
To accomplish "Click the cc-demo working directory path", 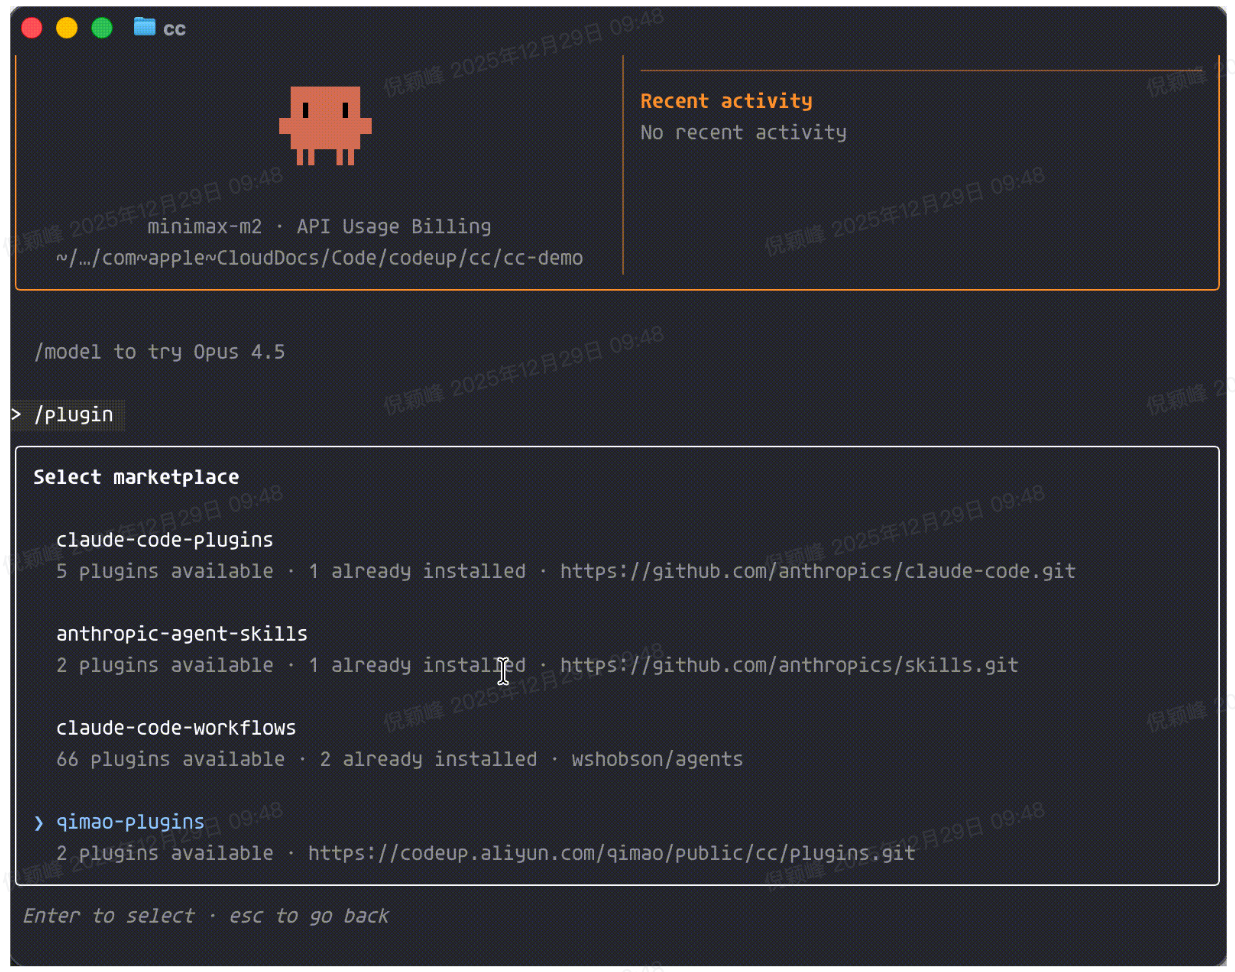I will [x=319, y=258].
